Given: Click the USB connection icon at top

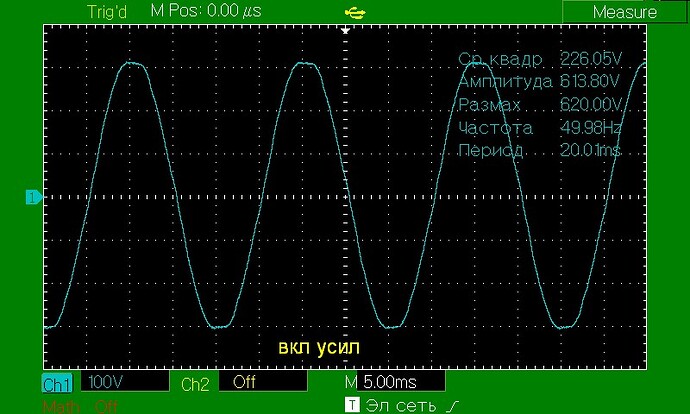Looking at the screenshot, I should [355, 13].
